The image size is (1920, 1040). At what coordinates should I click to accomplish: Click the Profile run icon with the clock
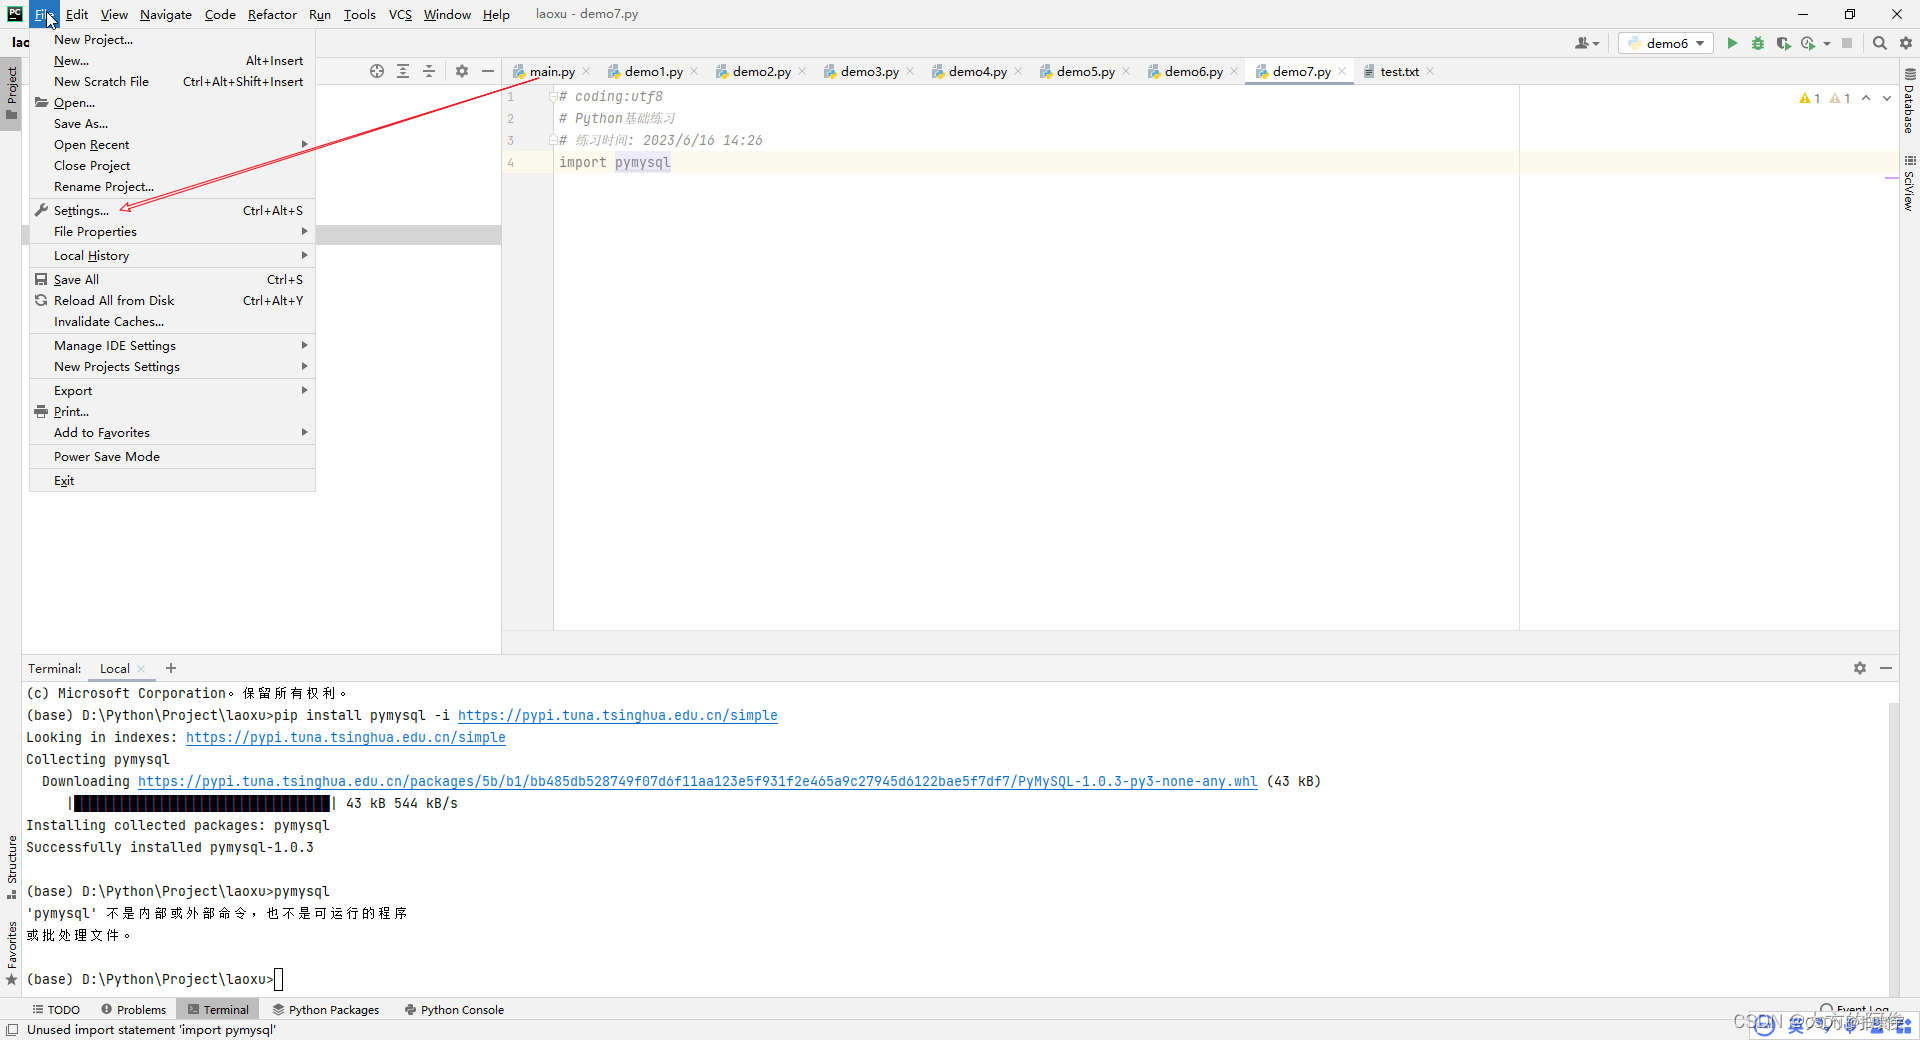pyautogui.click(x=1808, y=43)
